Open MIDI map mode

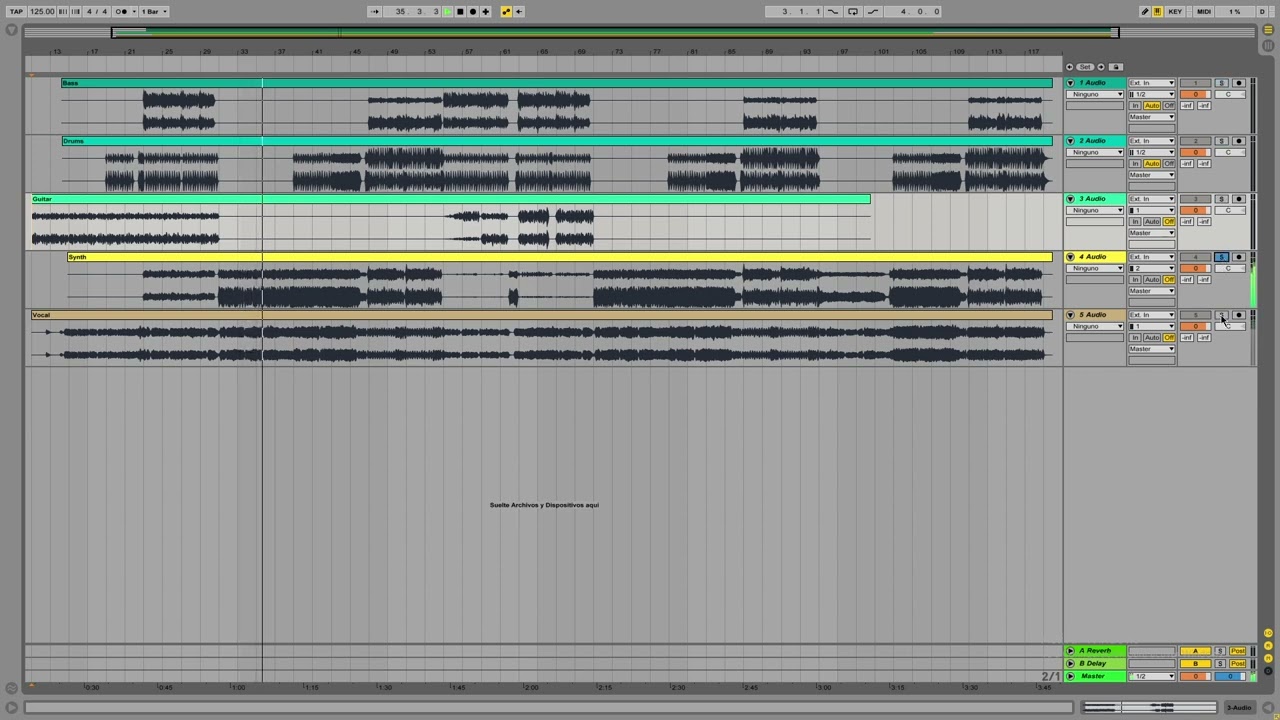[x=1204, y=11]
